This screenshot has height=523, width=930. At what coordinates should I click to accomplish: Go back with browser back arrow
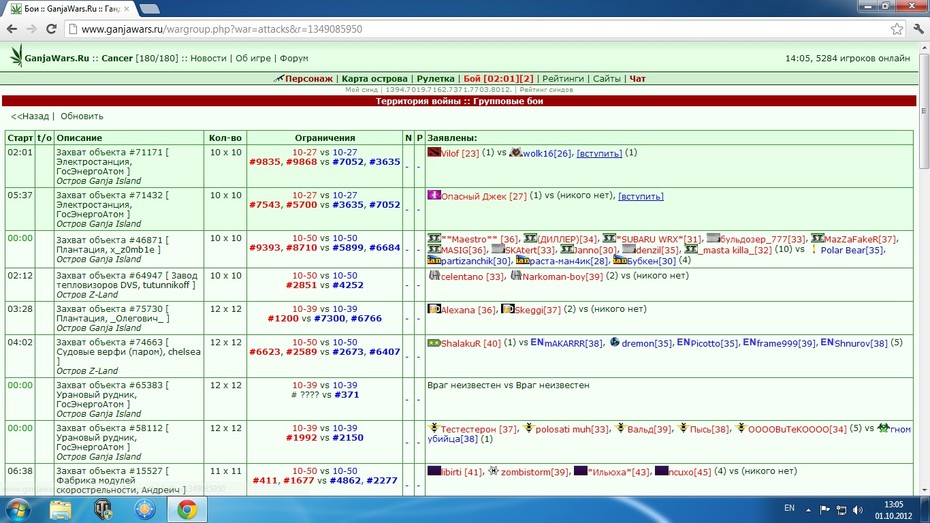[x=12, y=29]
